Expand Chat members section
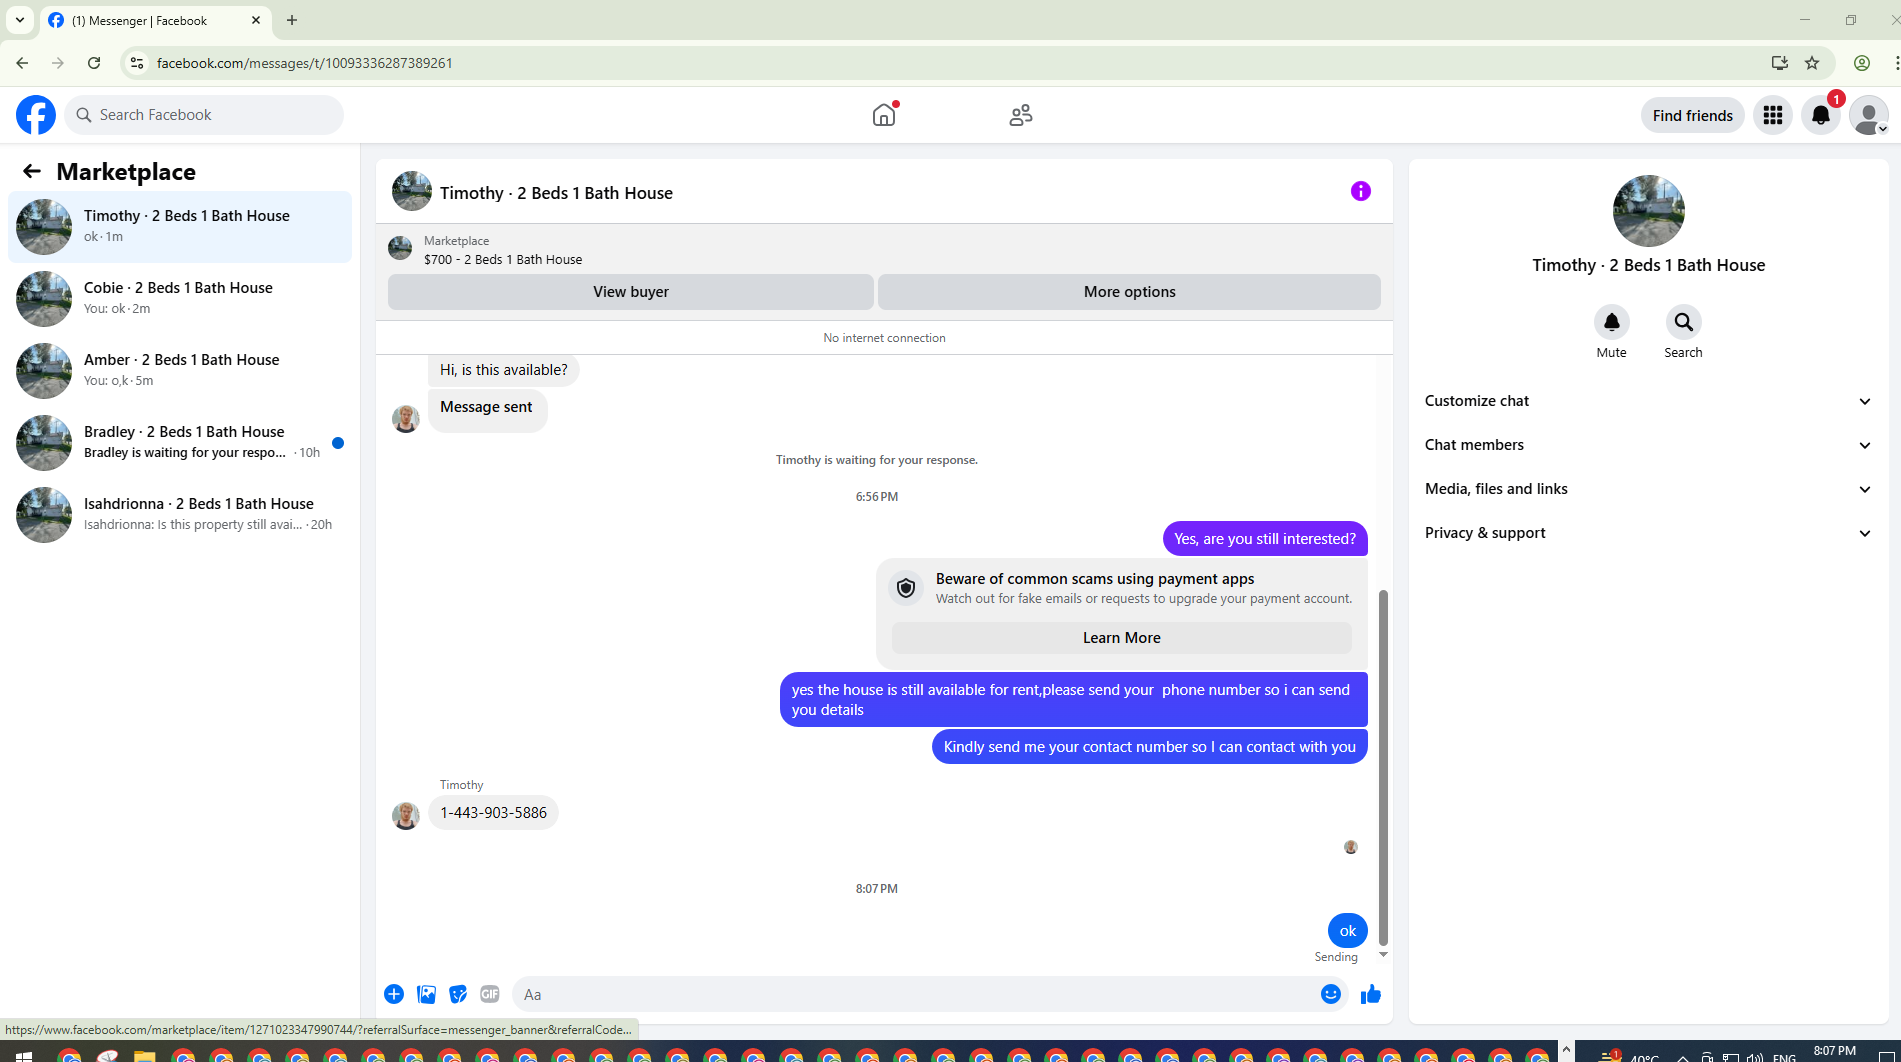The height and width of the screenshot is (1062, 1901). (1648, 445)
